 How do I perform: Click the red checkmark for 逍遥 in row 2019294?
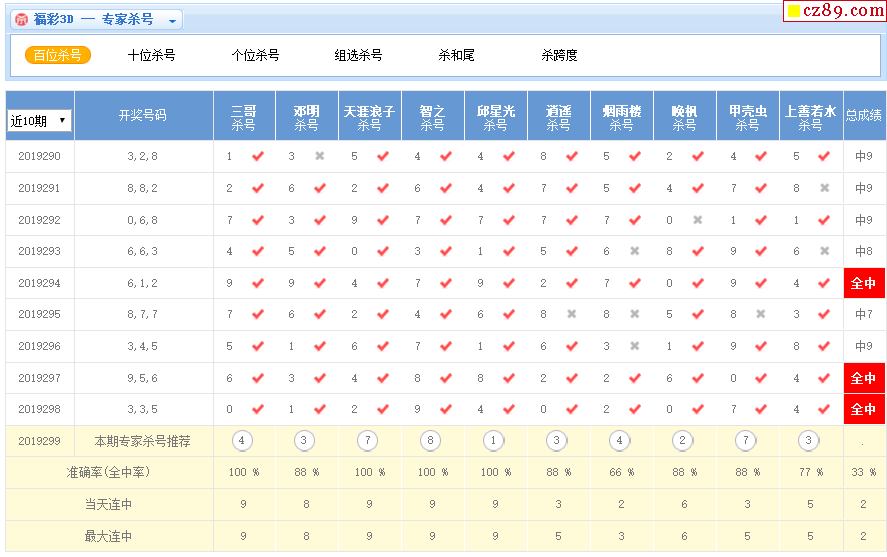572,283
